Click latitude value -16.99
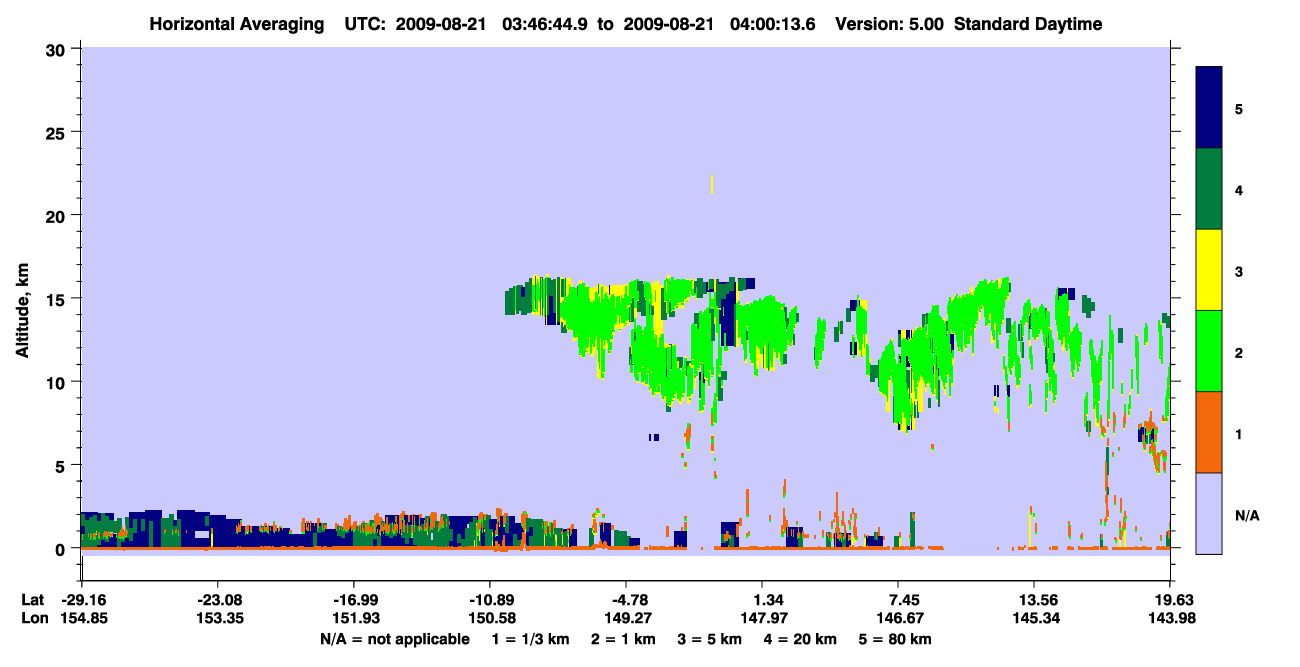Screen dimensions: 1300x667 (353, 600)
